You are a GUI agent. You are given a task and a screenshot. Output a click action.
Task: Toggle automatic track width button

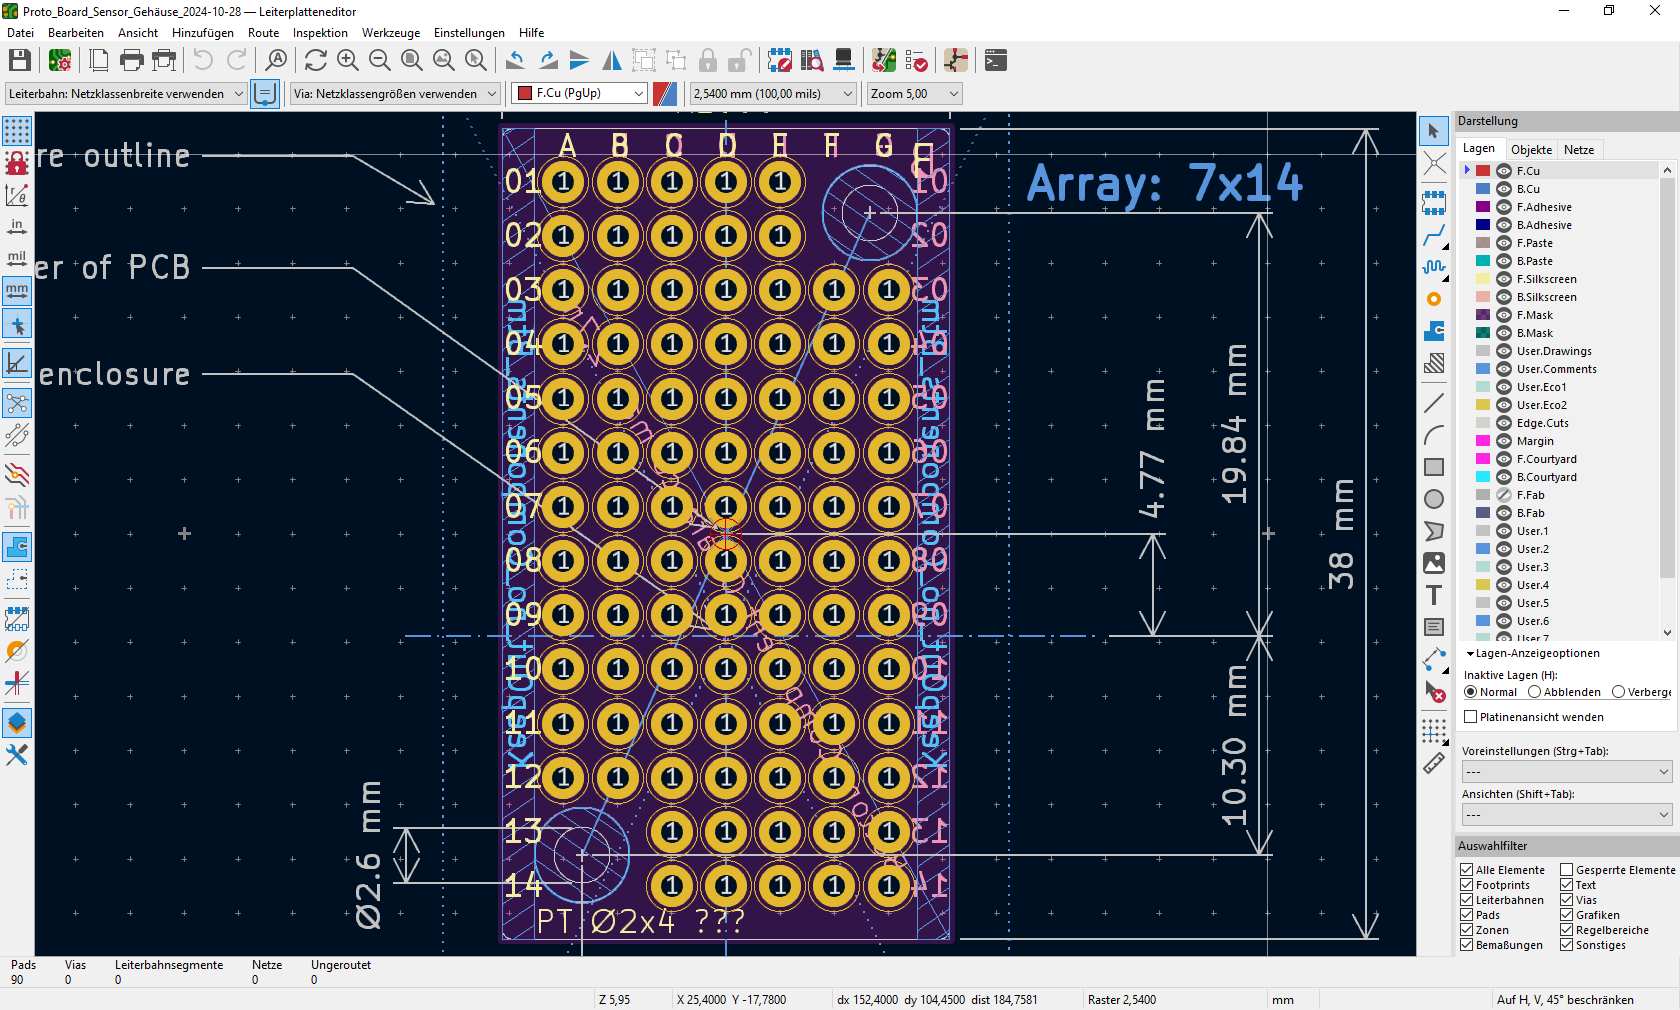click(265, 94)
